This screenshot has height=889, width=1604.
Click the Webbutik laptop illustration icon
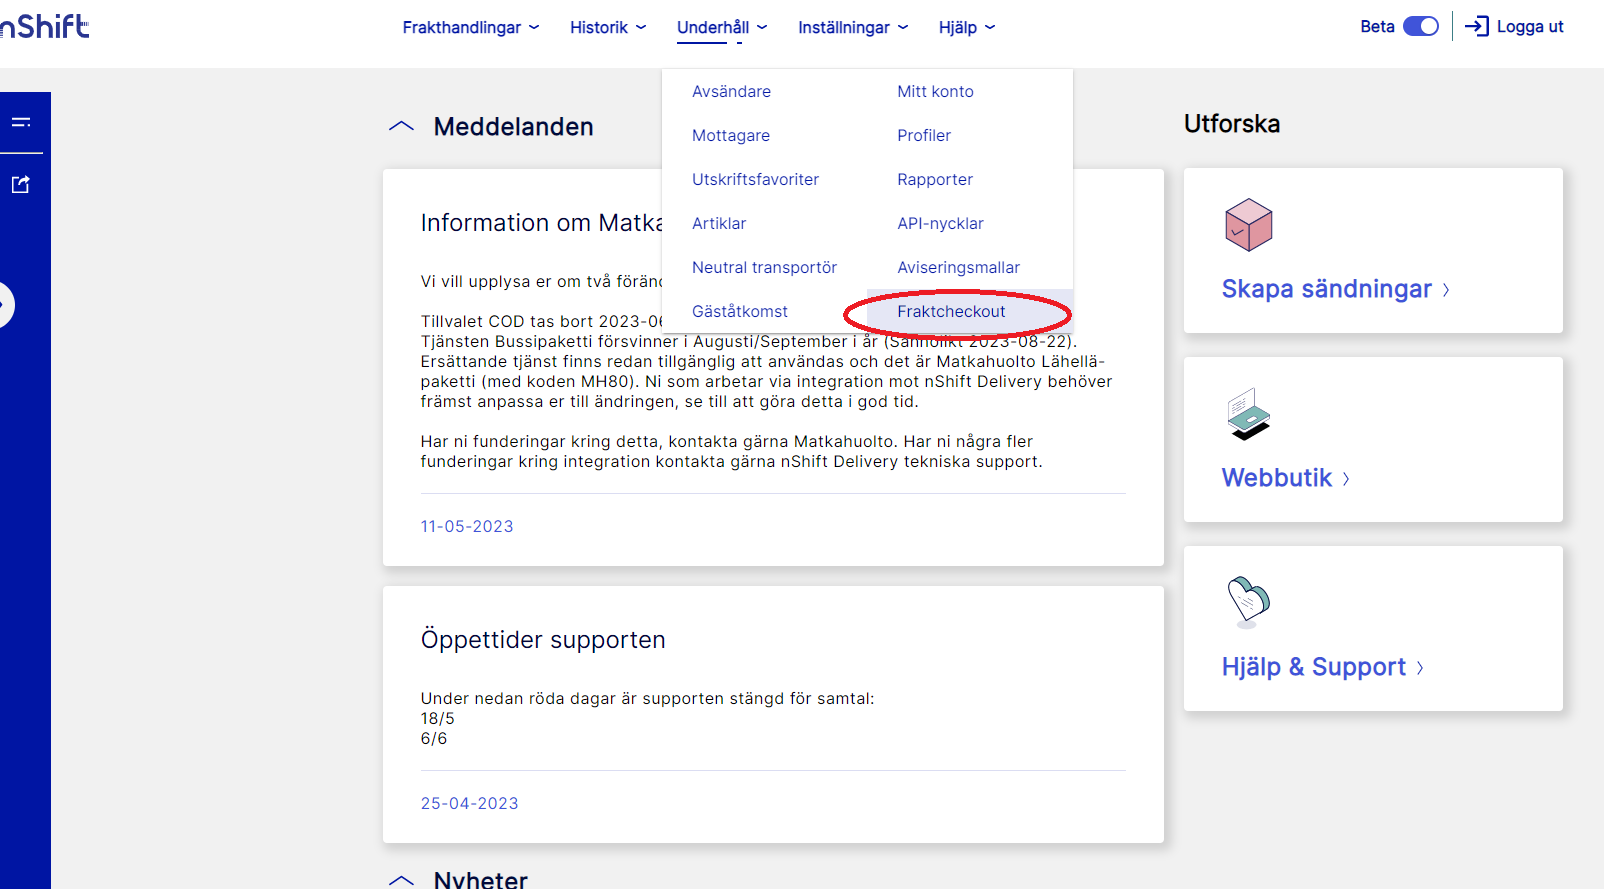click(x=1248, y=414)
